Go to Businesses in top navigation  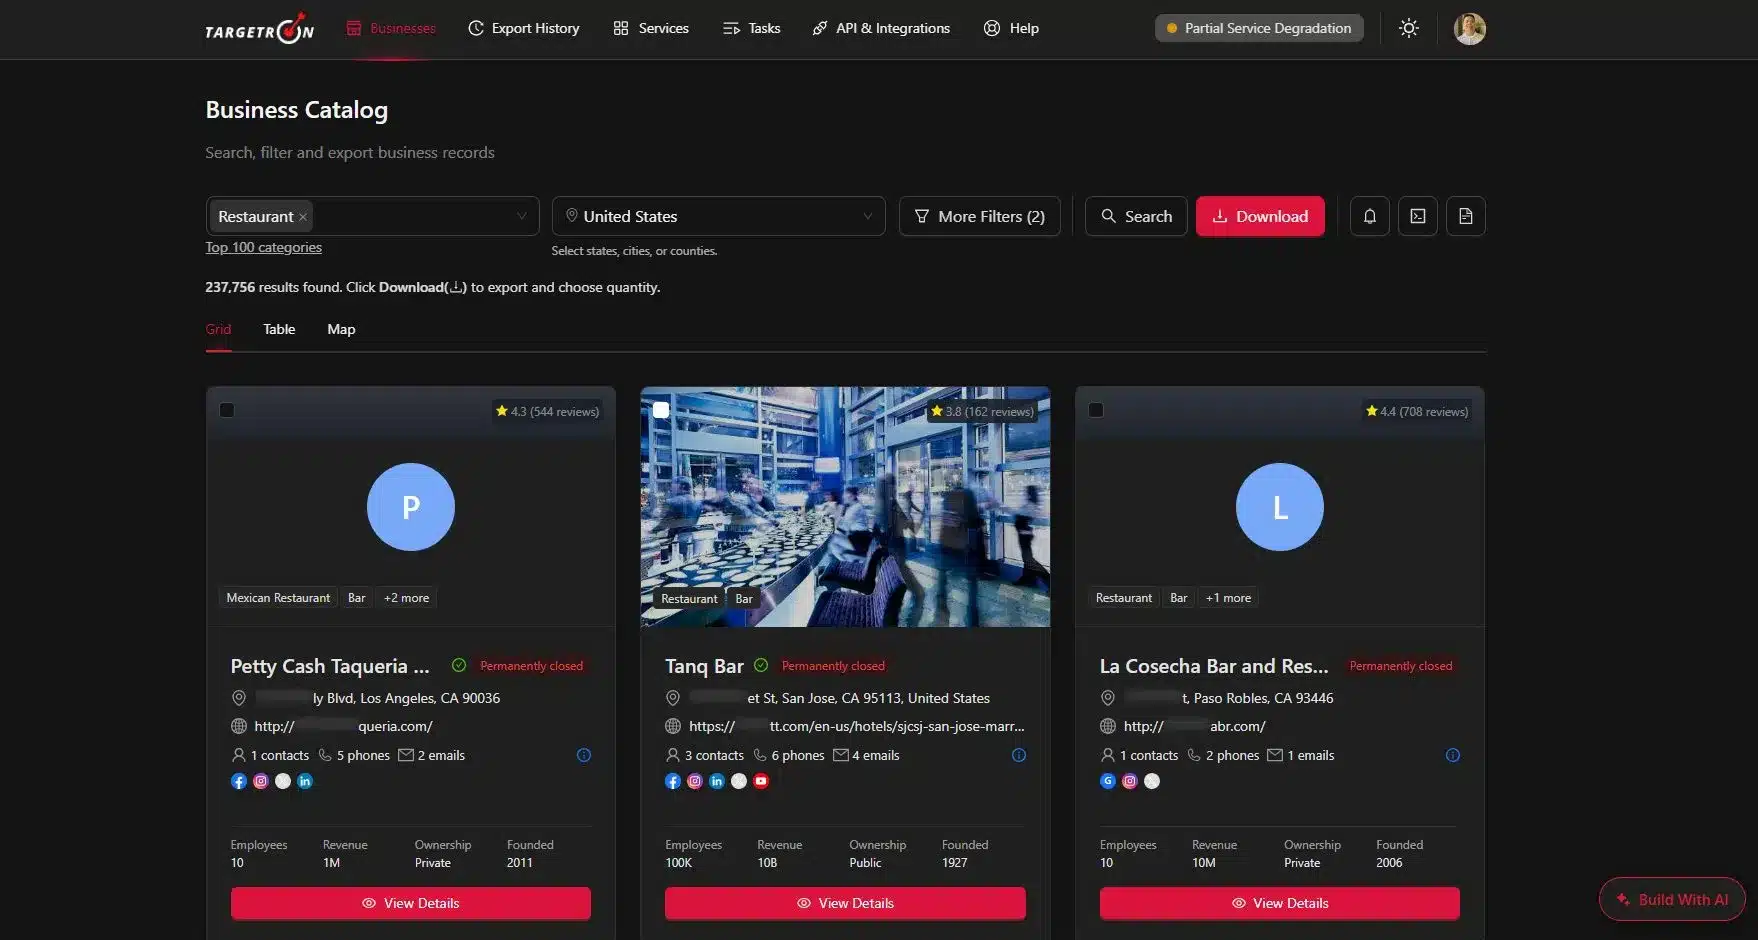click(391, 28)
